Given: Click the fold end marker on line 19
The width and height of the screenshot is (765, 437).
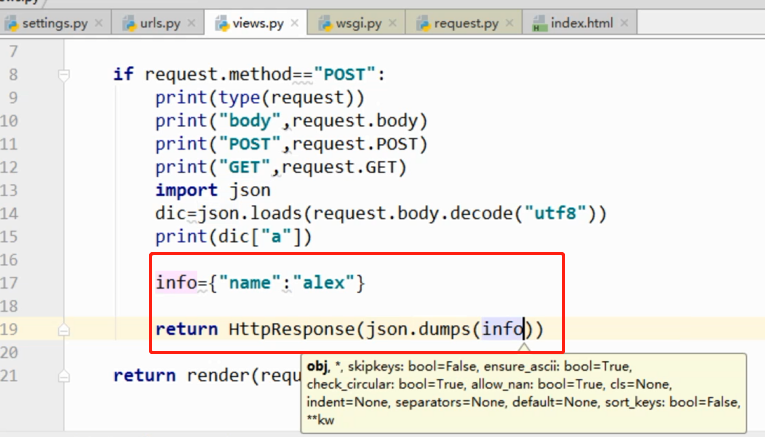Looking at the screenshot, I should pyautogui.click(x=64, y=330).
